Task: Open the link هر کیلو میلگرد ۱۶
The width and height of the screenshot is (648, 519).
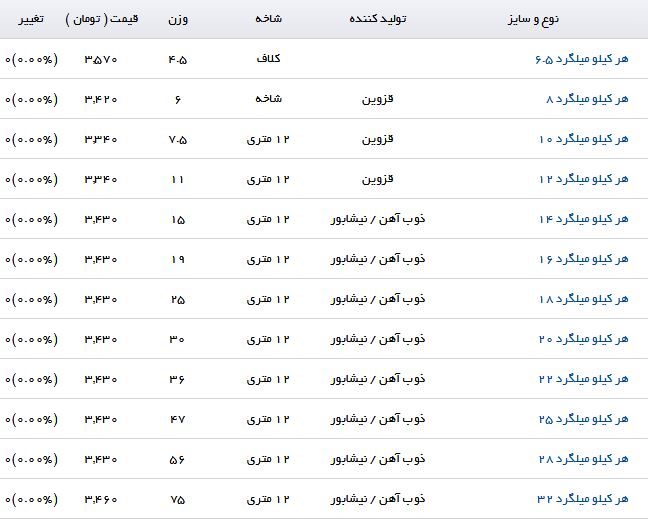Action: [584, 260]
